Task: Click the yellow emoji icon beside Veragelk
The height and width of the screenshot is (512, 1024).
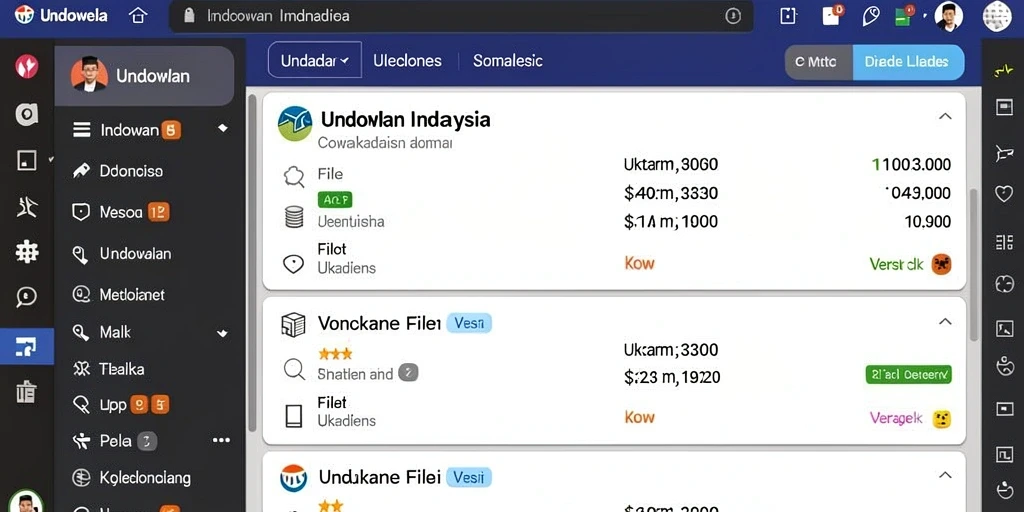Action: pyautogui.click(x=941, y=419)
